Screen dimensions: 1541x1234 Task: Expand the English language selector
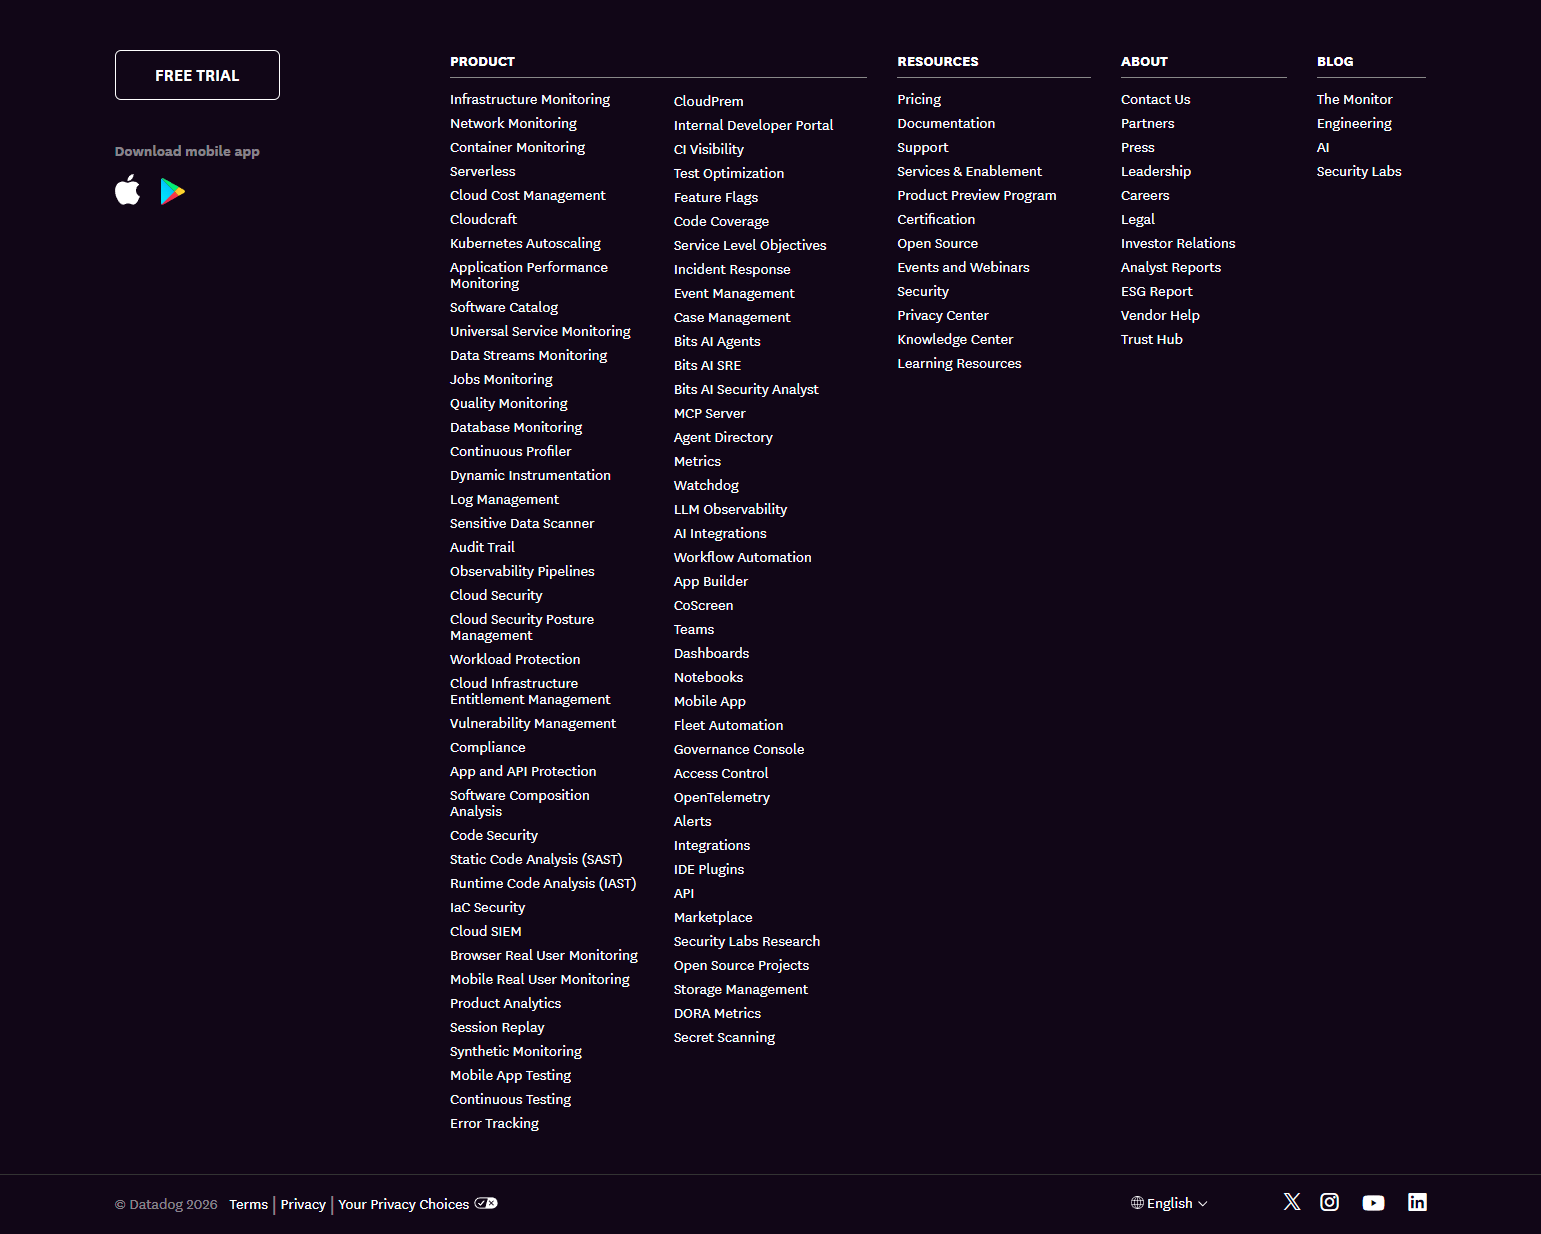click(x=1169, y=1203)
